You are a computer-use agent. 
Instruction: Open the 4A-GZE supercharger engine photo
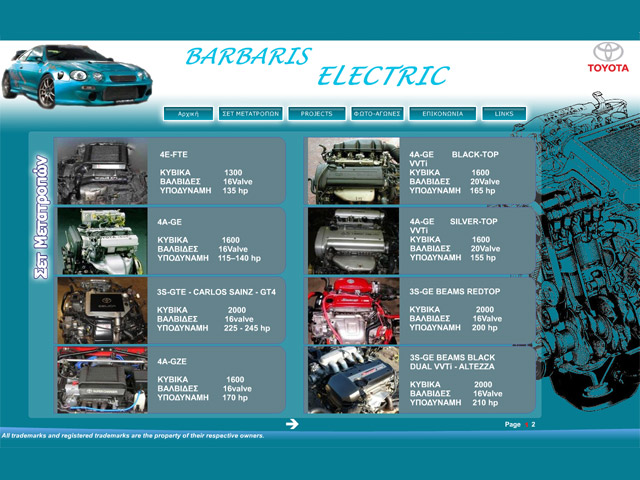tap(102, 380)
